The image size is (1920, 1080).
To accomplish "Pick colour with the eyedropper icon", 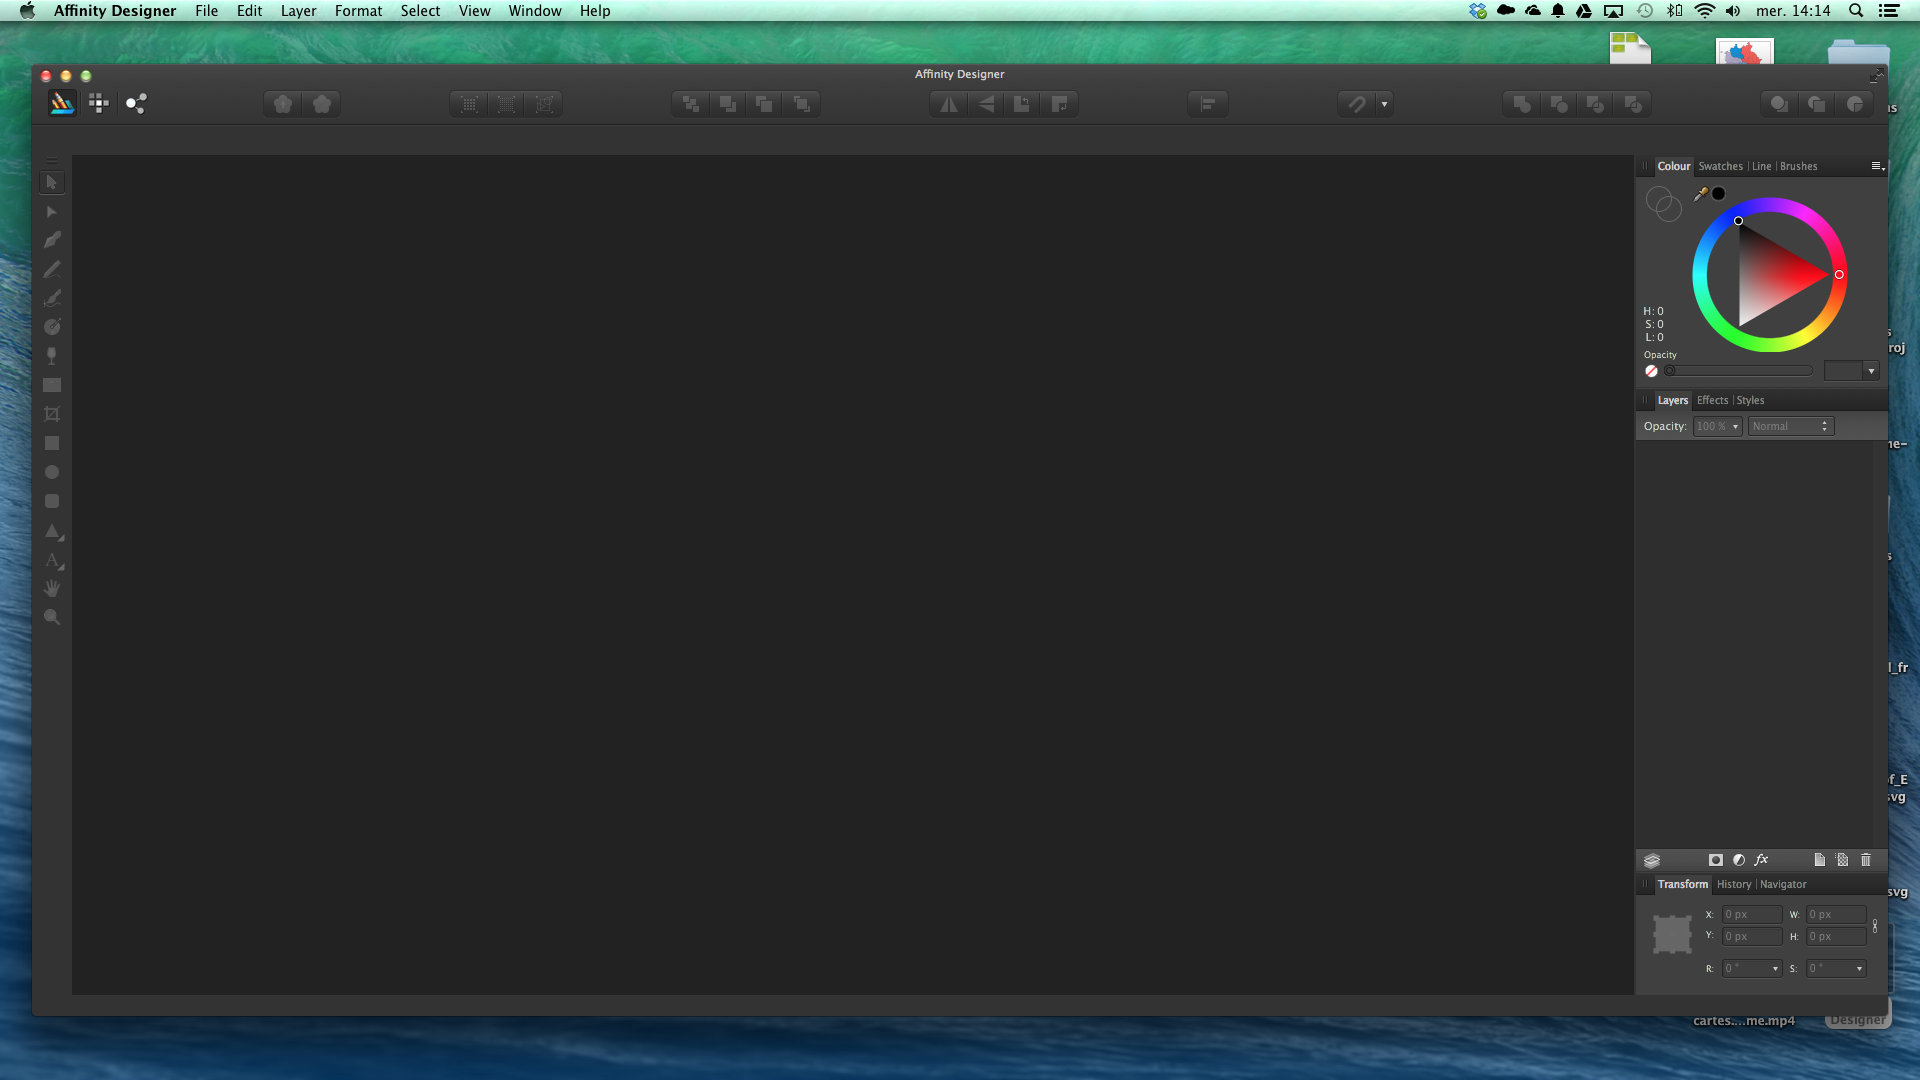I will pyautogui.click(x=1701, y=194).
